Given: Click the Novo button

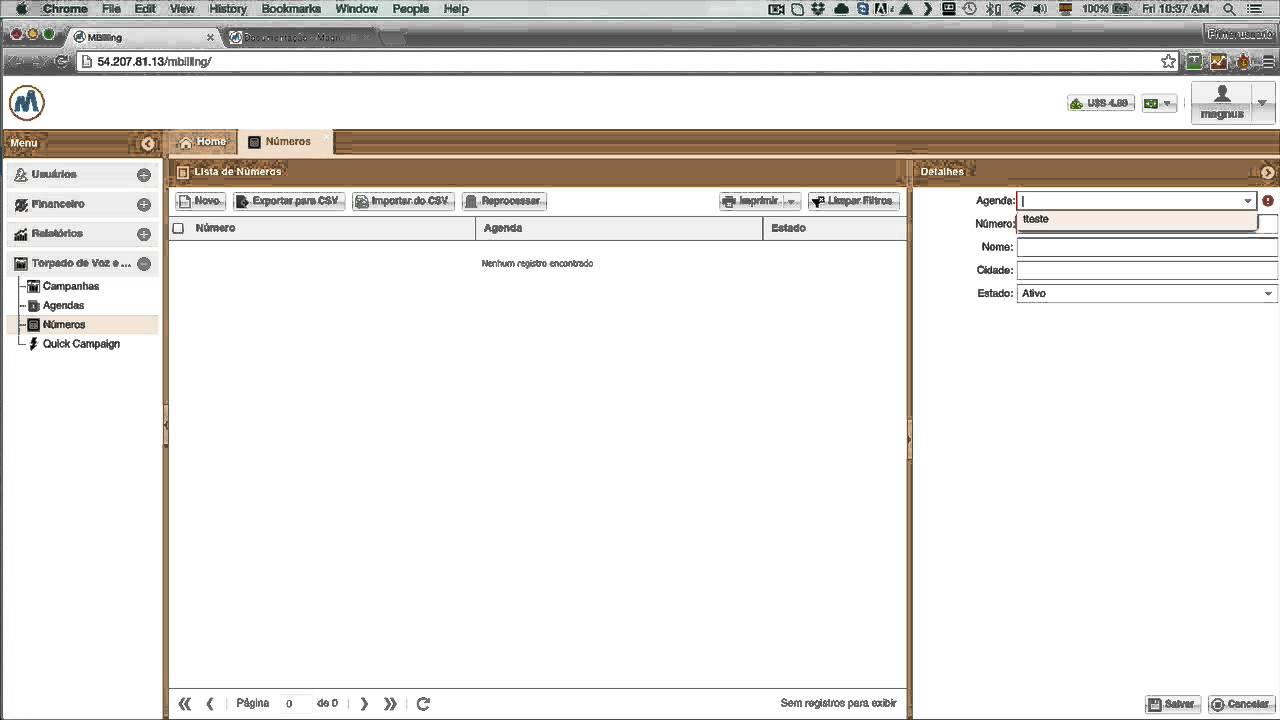Looking at the screenshot, I should [200, 201].
